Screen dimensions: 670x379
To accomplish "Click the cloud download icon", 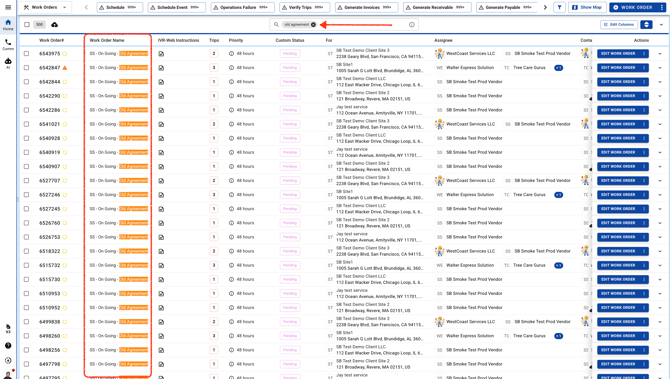I will (55, 25).
